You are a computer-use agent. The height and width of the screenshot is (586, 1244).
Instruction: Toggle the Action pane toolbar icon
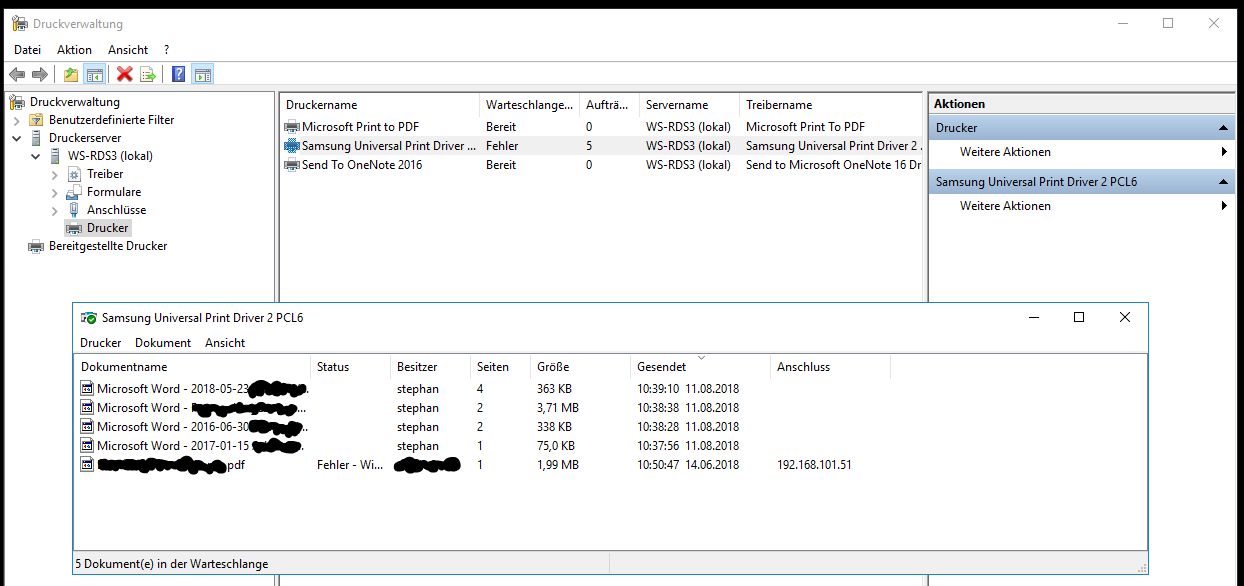coord(202,74)
